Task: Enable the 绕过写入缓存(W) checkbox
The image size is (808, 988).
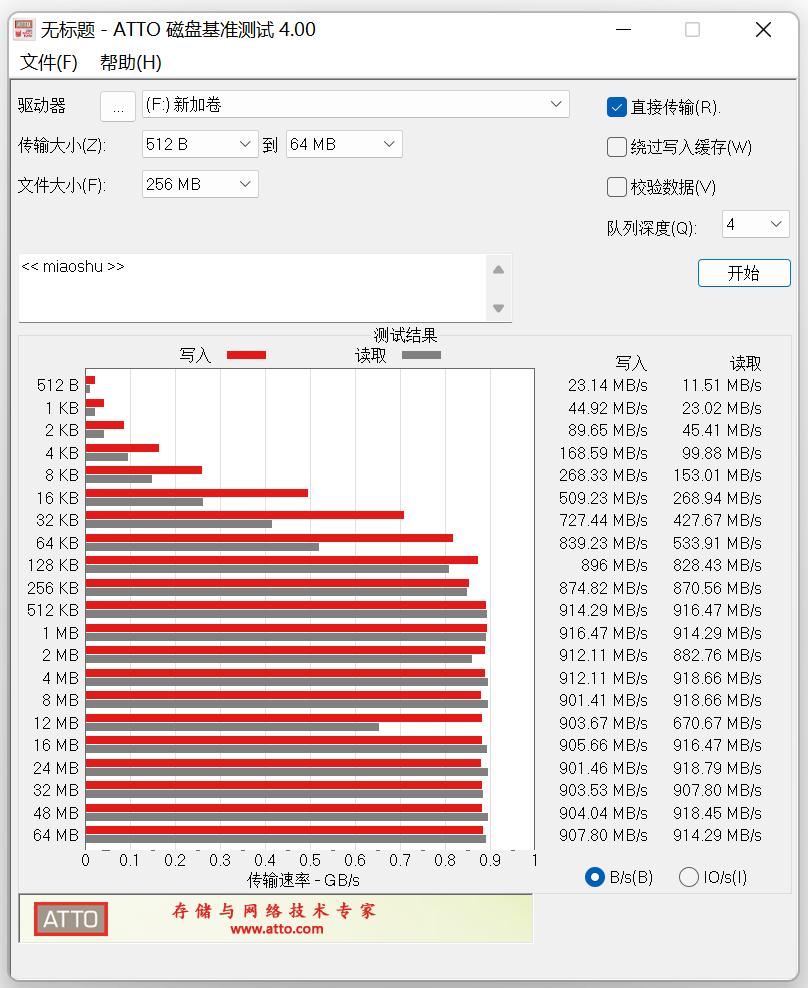Action: click(617, 146)
